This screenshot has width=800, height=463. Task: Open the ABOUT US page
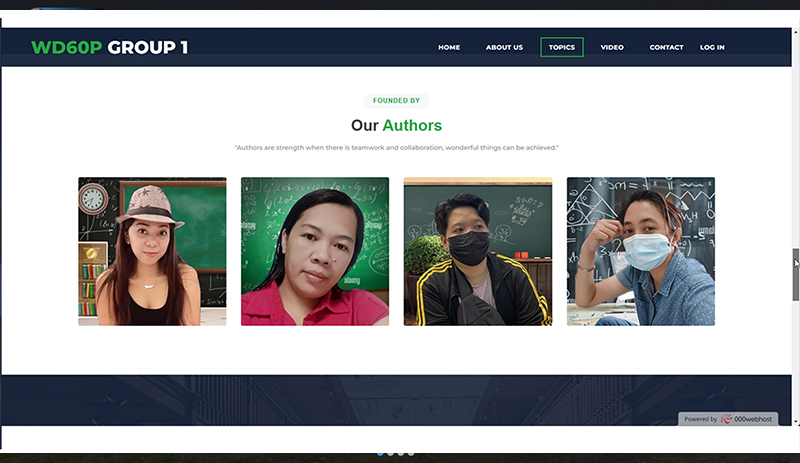click(504, 47)
